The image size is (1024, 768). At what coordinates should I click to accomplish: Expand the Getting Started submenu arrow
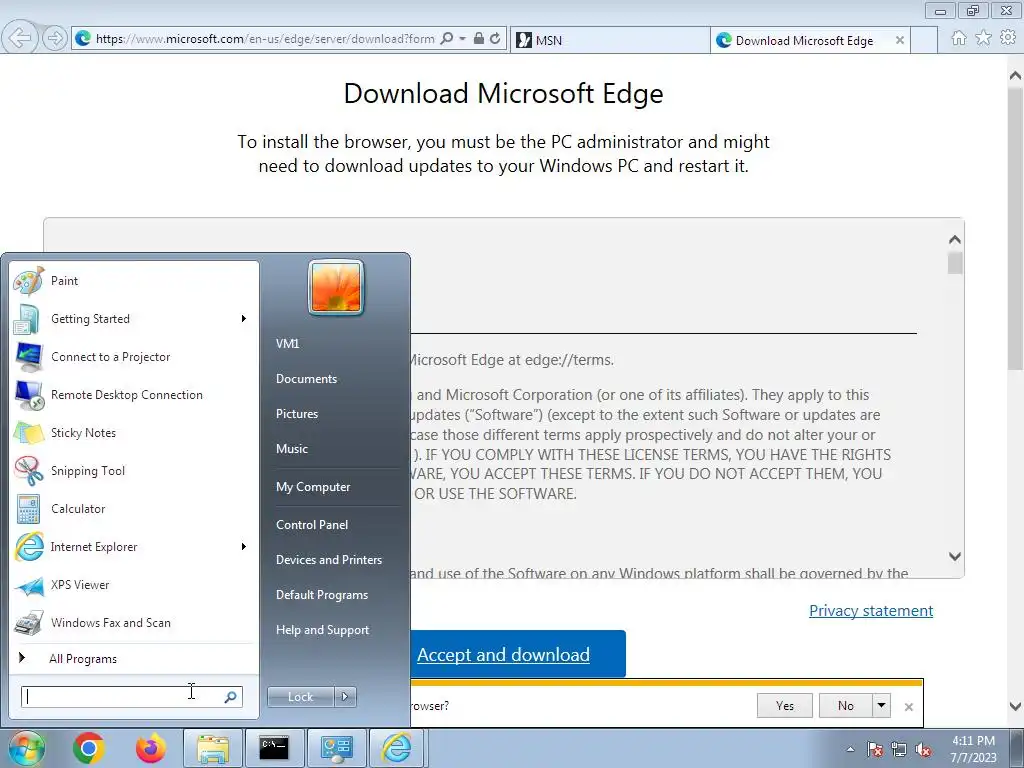pos(244,319)
